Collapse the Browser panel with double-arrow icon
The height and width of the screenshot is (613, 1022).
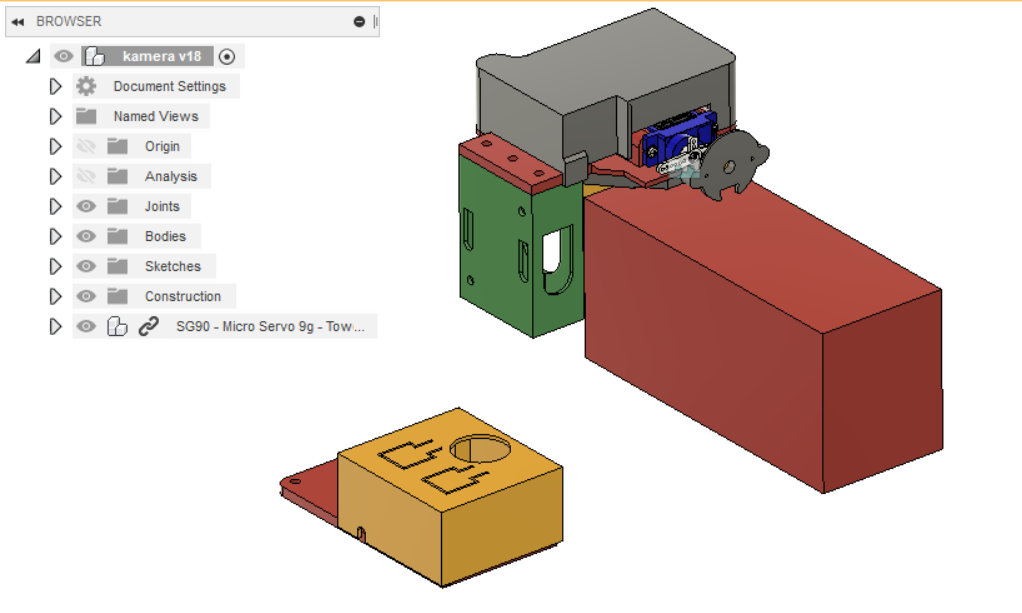pos(18,22)
